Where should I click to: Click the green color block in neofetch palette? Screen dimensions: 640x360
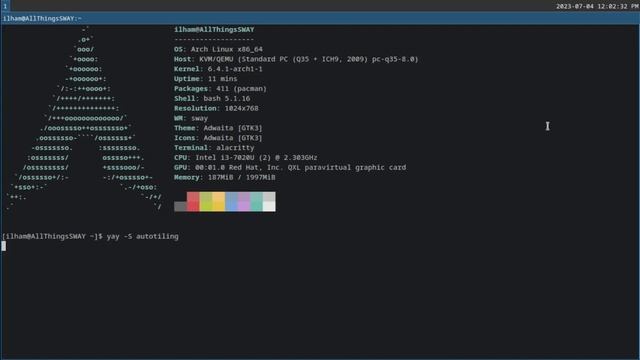tap(206, 202)
